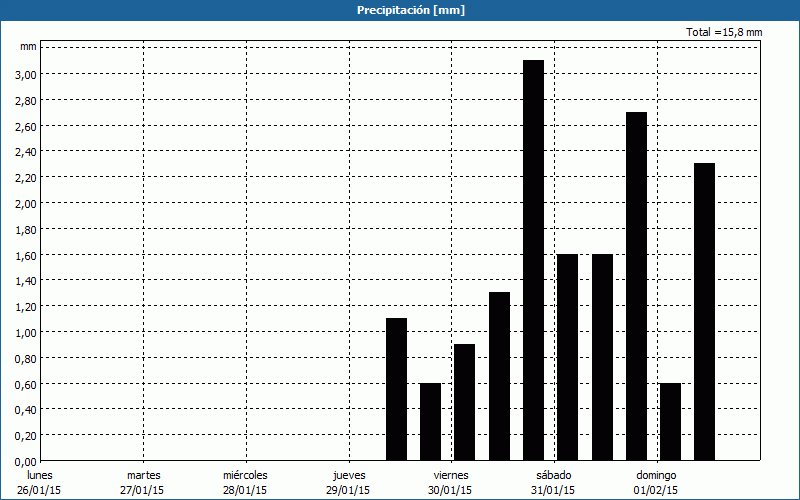The image size is (800, 500).
Task: Select the domingo 01/02/15 axis label
Action: tap(657, 482)
